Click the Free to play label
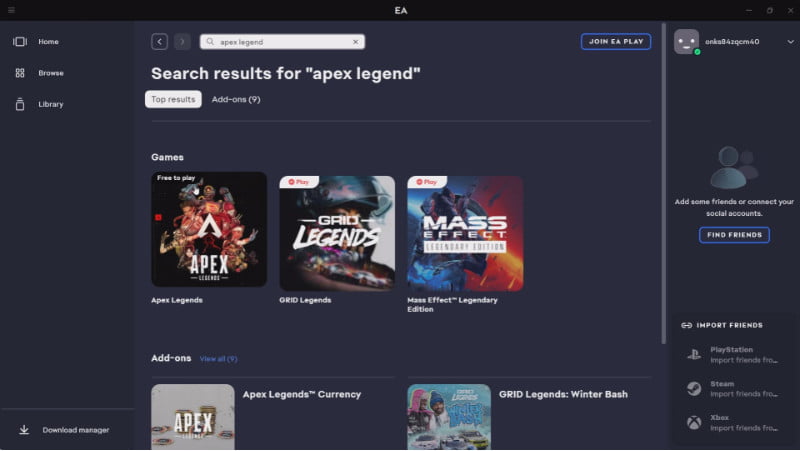Viewport: 800px width, 451px height. [176, 178]
